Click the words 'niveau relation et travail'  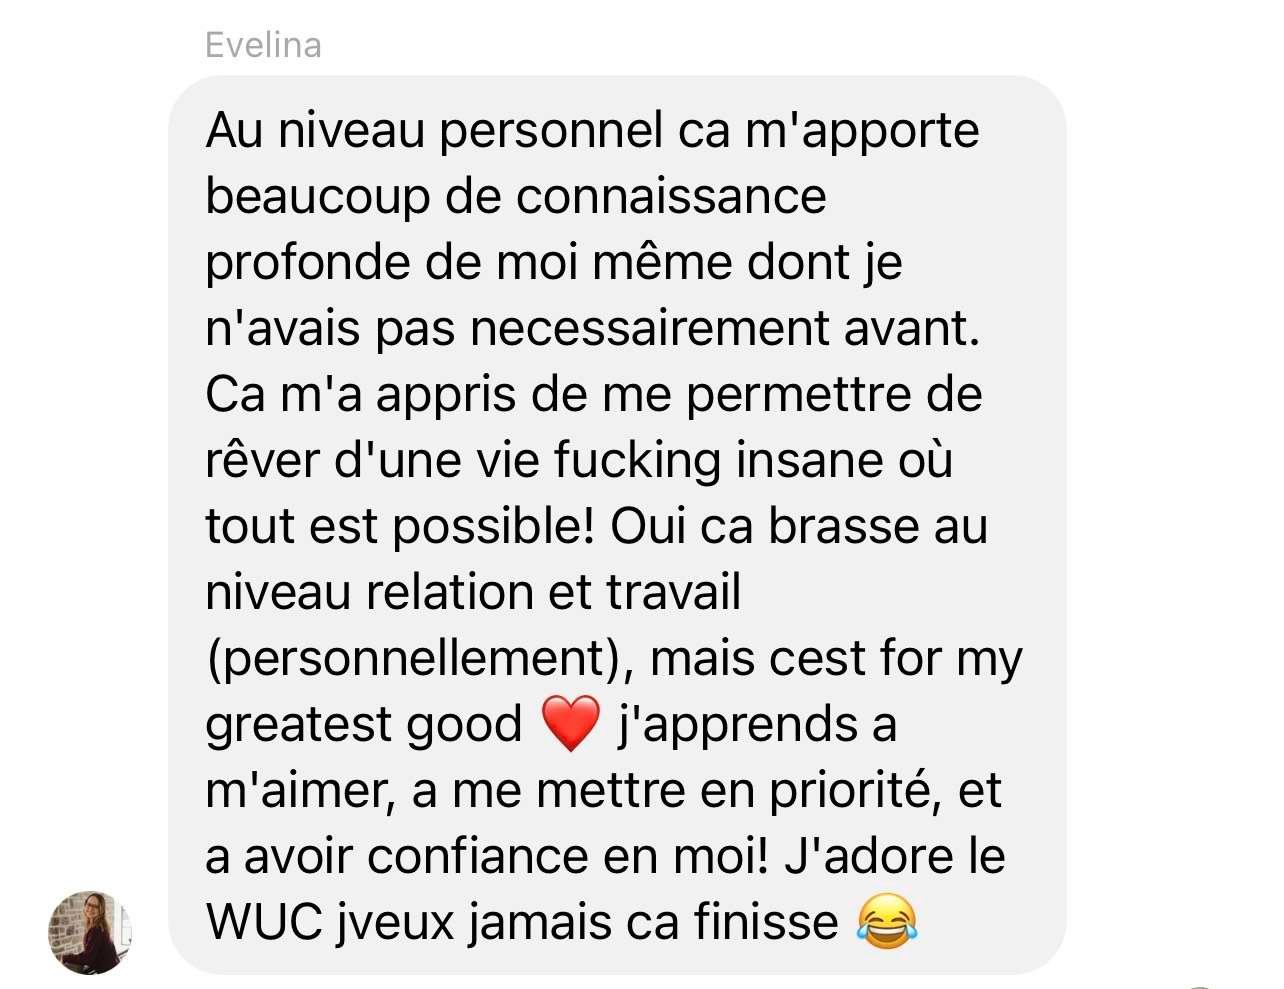click(473, 592)
